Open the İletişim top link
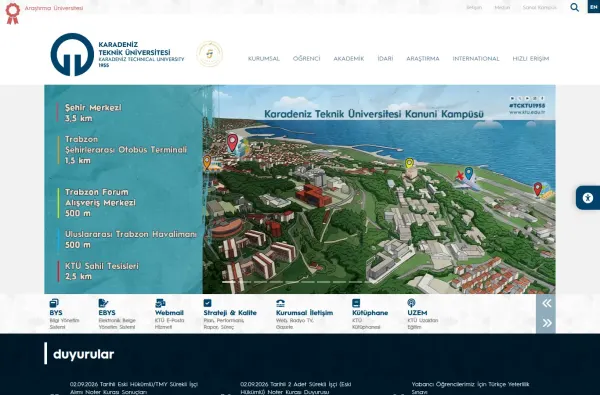Viewport: 600px width, 395px height. (474, 7)
